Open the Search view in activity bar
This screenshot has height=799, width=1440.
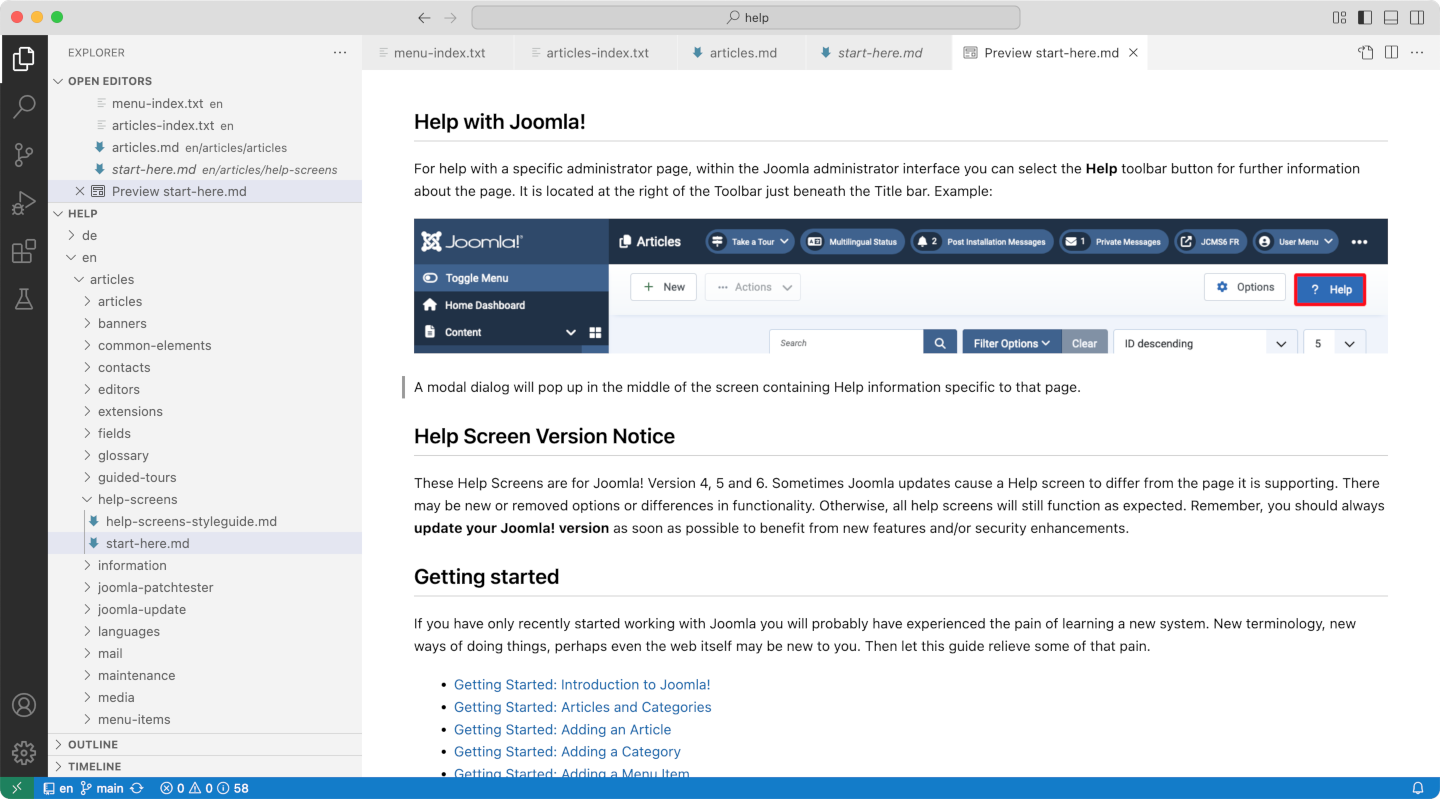[24, 106]
